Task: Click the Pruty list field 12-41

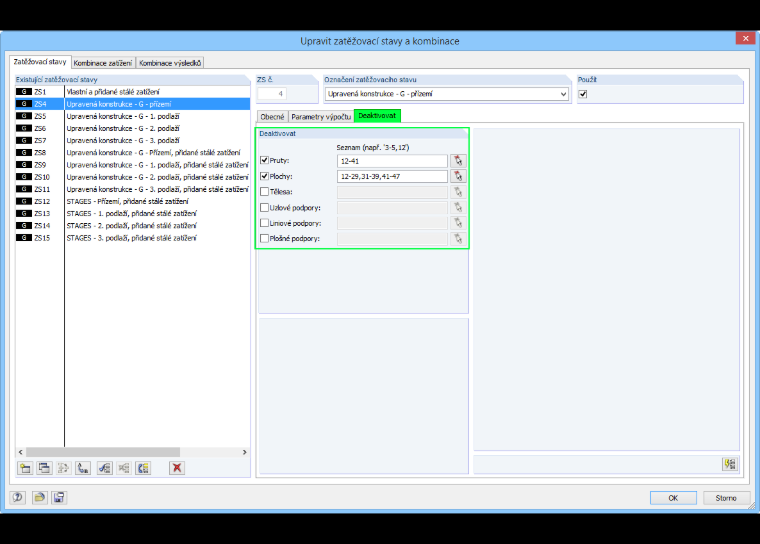Action: click(x=392, y=161)
